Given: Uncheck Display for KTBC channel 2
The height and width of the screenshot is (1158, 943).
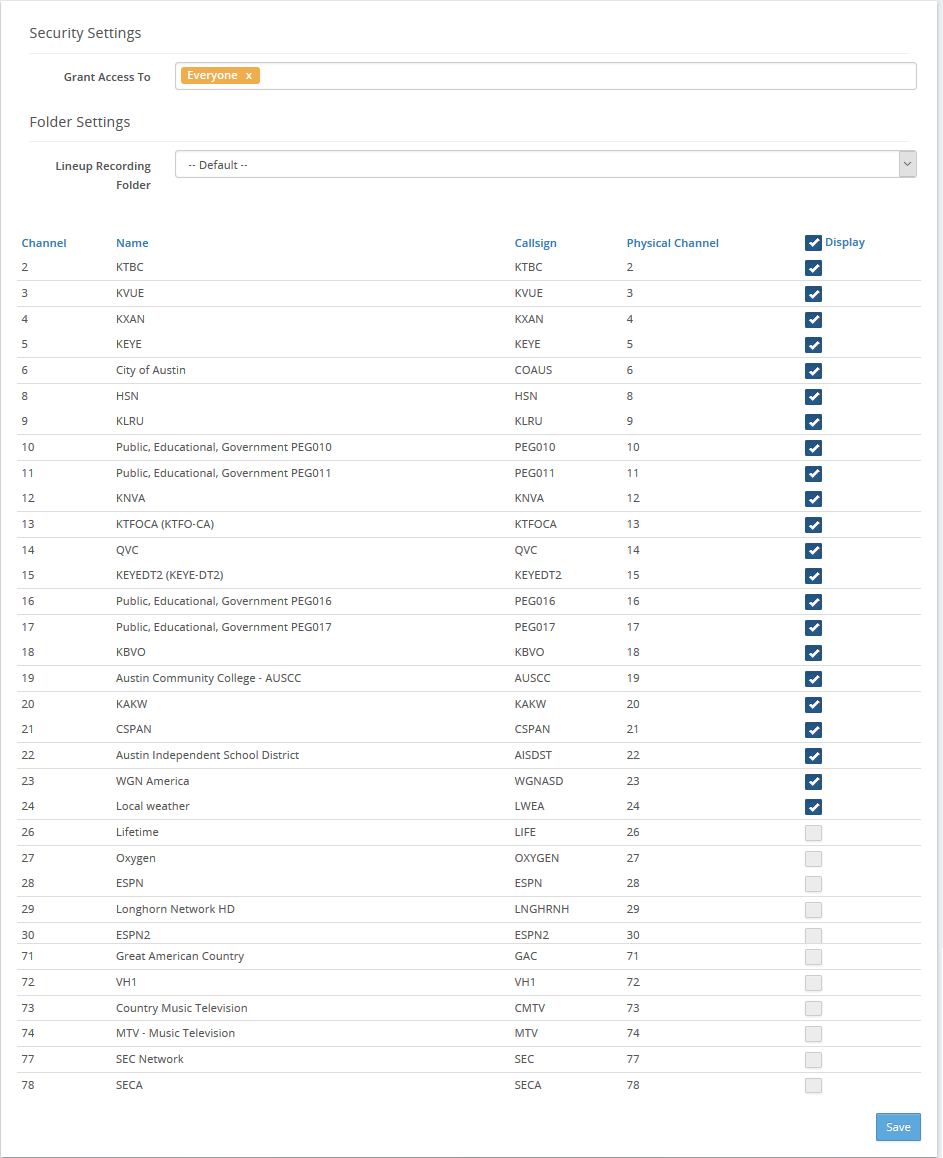Looking at the screenshot, I should pos(813,268).
